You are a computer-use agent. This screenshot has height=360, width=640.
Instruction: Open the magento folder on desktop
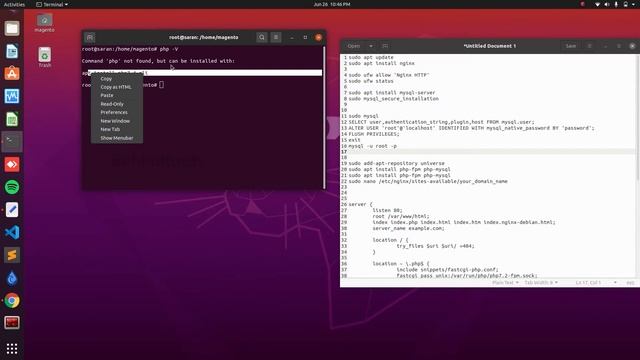coord(44,23)
